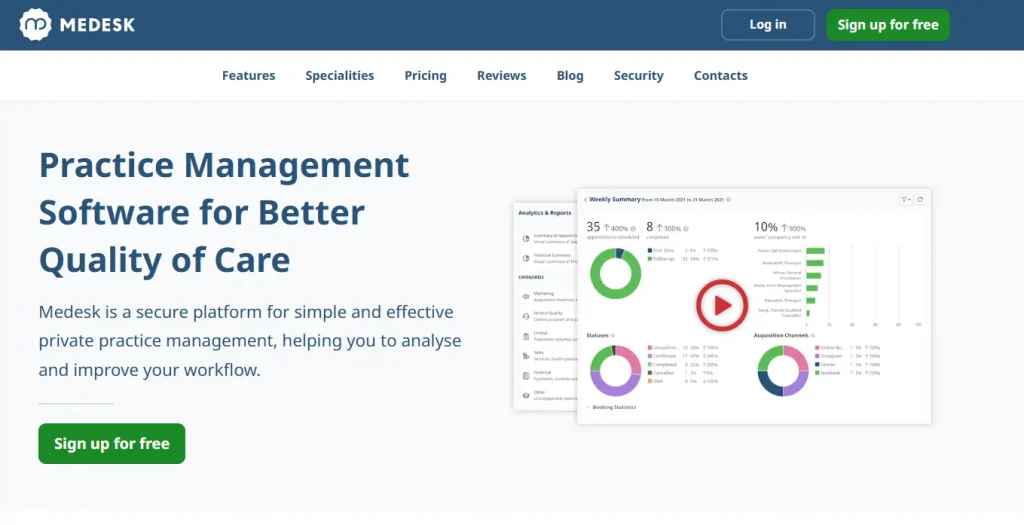1024x525 pixels.
Task: Click the info icon beside Acquisition Channels
Action: [812, 336]
